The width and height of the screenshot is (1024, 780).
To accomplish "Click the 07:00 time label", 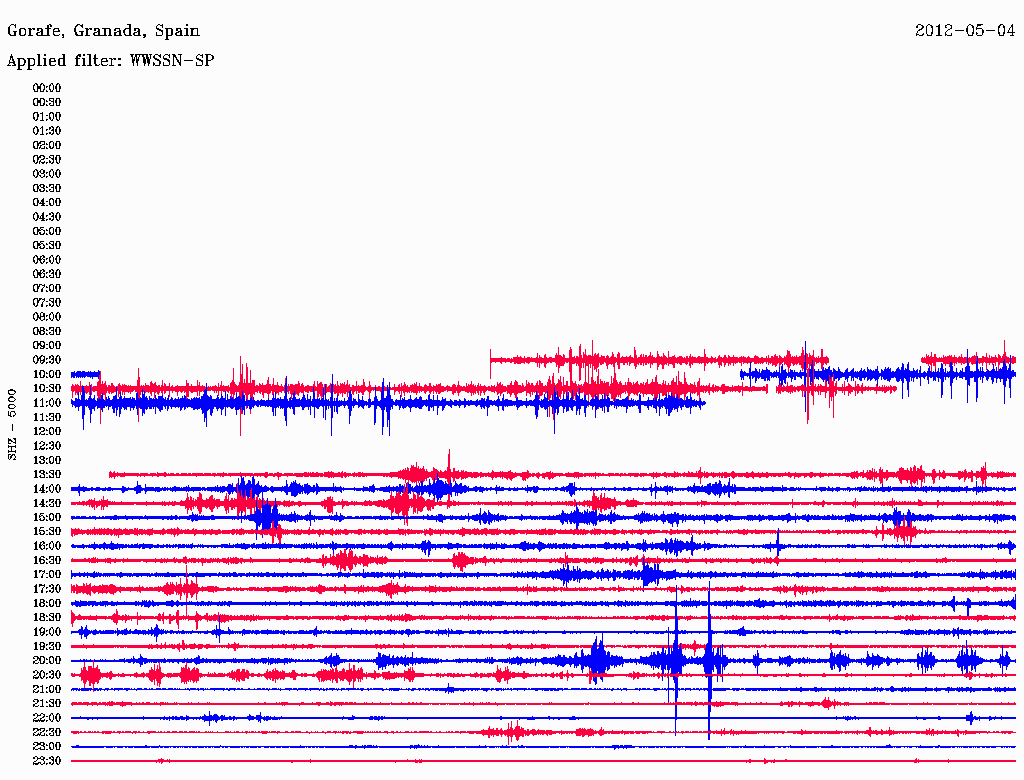I will (47, 289).
